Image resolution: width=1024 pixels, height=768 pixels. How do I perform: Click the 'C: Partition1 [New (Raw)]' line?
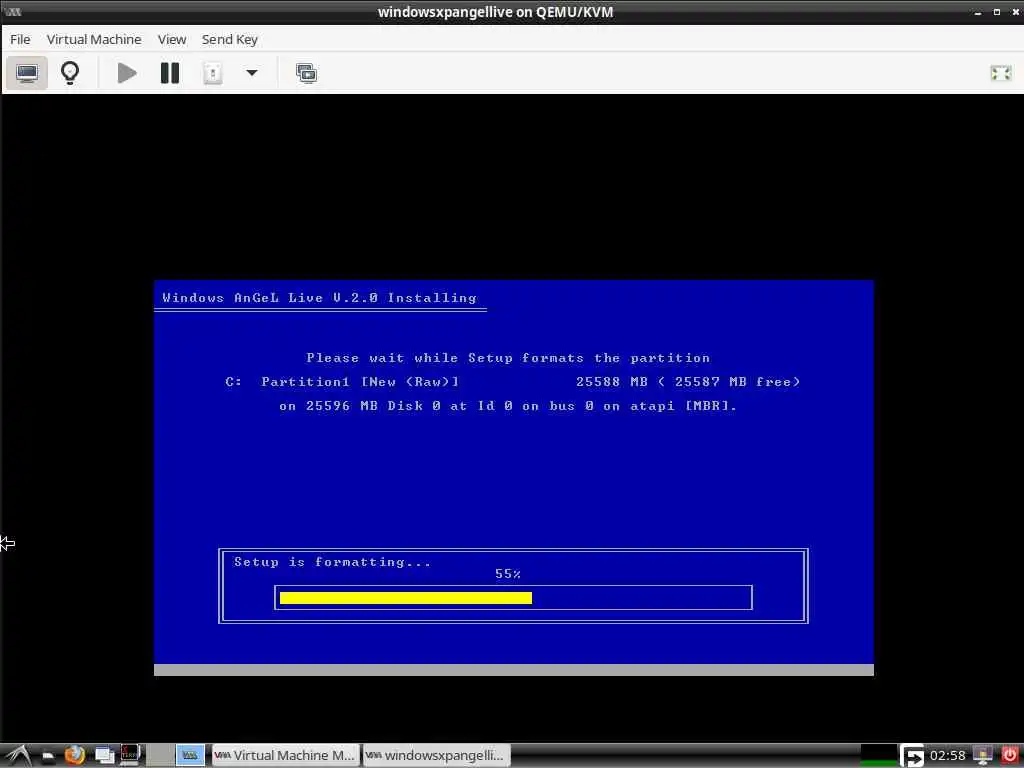click(x=342, y=381)
